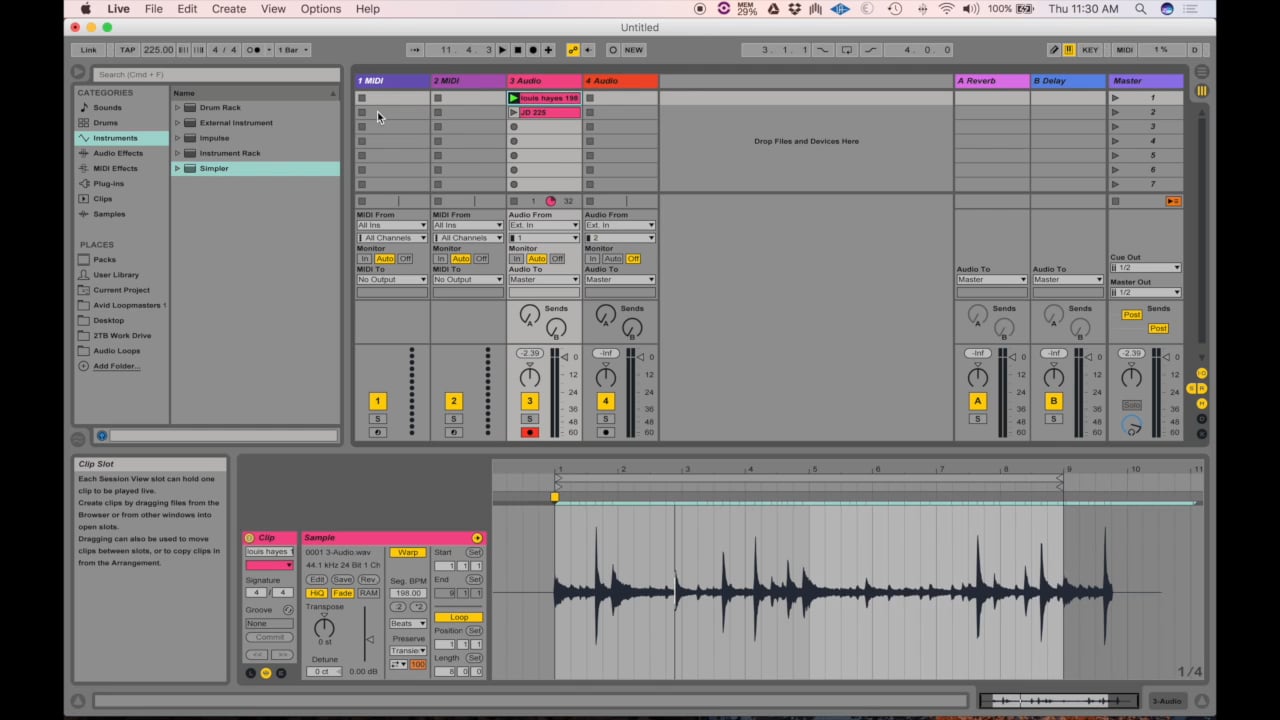Open the Audio To dropdown on track 3
Image resolution: width=1280 pixels, height=720 pixels.
[x=543, y=279]
